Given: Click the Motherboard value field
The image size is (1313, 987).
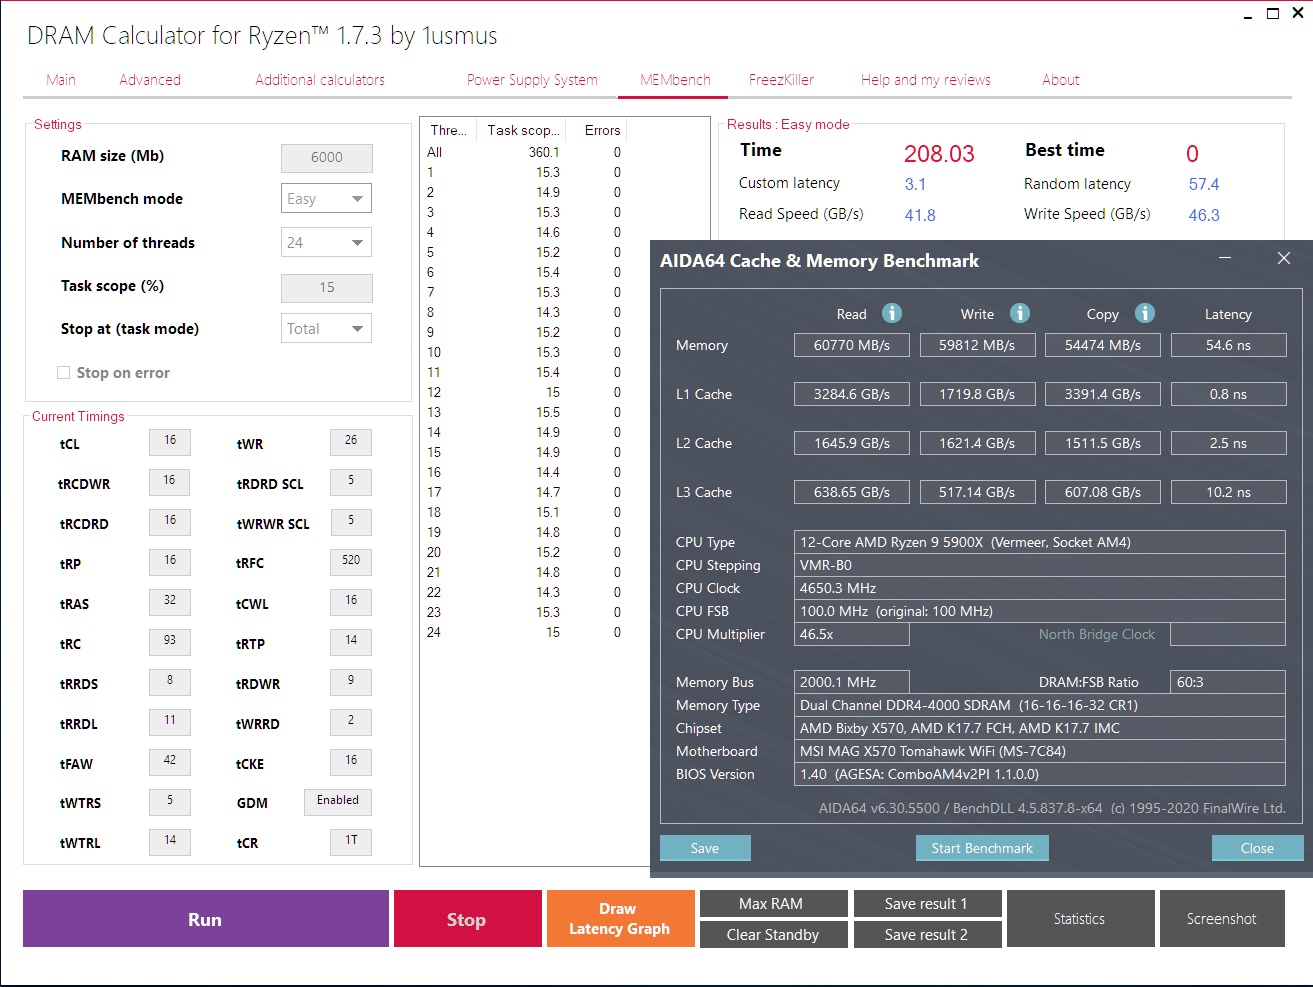Looking at the screenshot, I should click(1040, 751).
